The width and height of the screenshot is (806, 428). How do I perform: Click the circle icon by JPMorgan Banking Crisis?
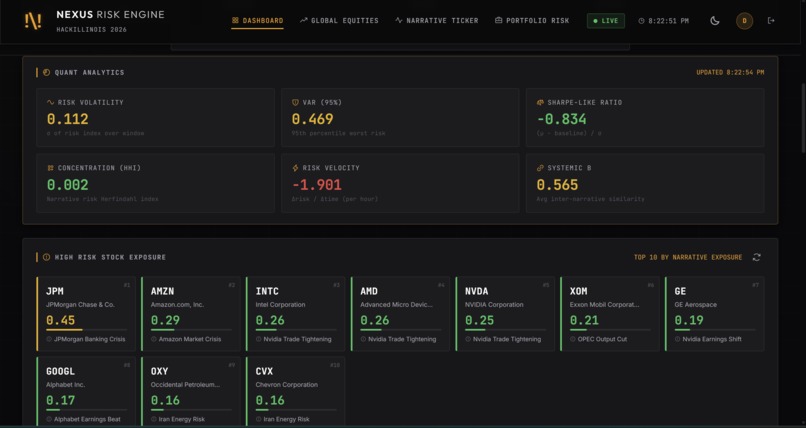click(x=49, y=339)
